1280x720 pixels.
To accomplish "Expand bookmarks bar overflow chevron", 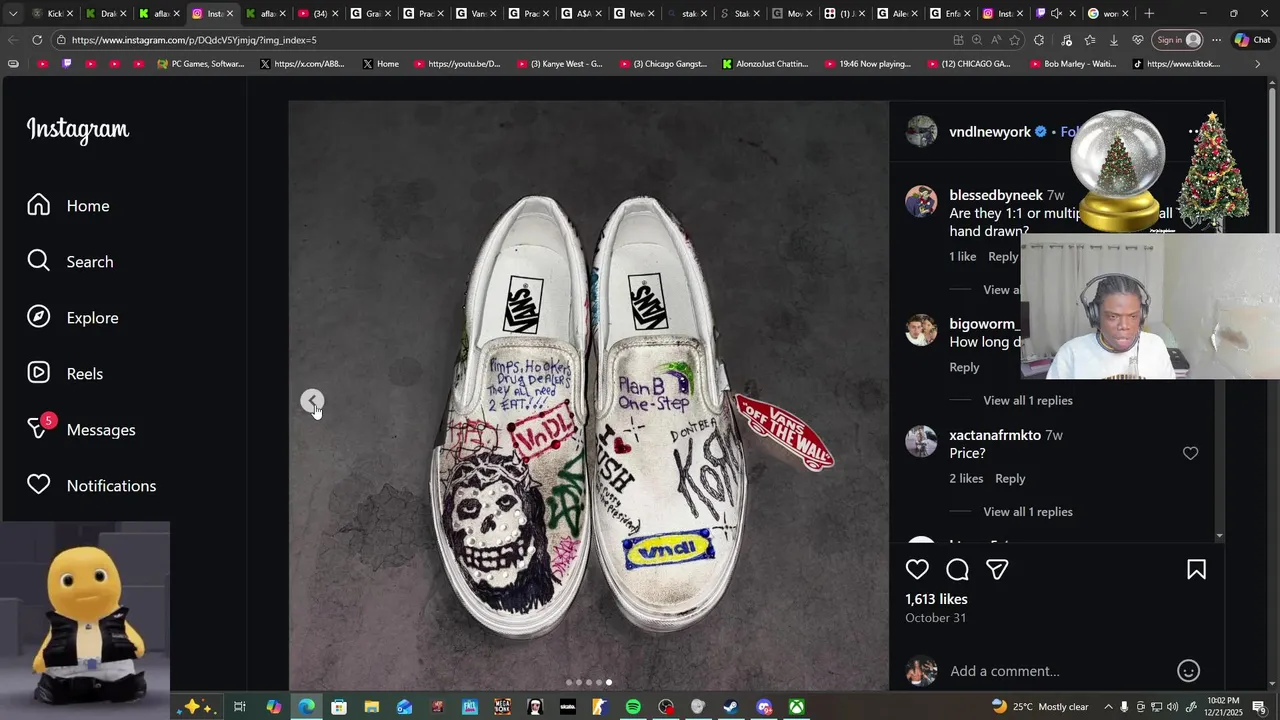I will [x=1258, y=64].
